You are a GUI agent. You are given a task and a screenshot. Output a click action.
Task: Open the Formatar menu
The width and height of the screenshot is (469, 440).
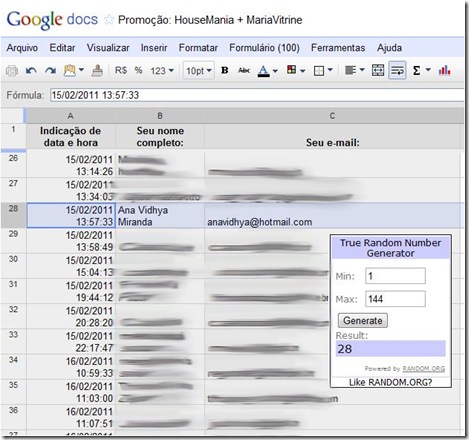coord(198,48)
